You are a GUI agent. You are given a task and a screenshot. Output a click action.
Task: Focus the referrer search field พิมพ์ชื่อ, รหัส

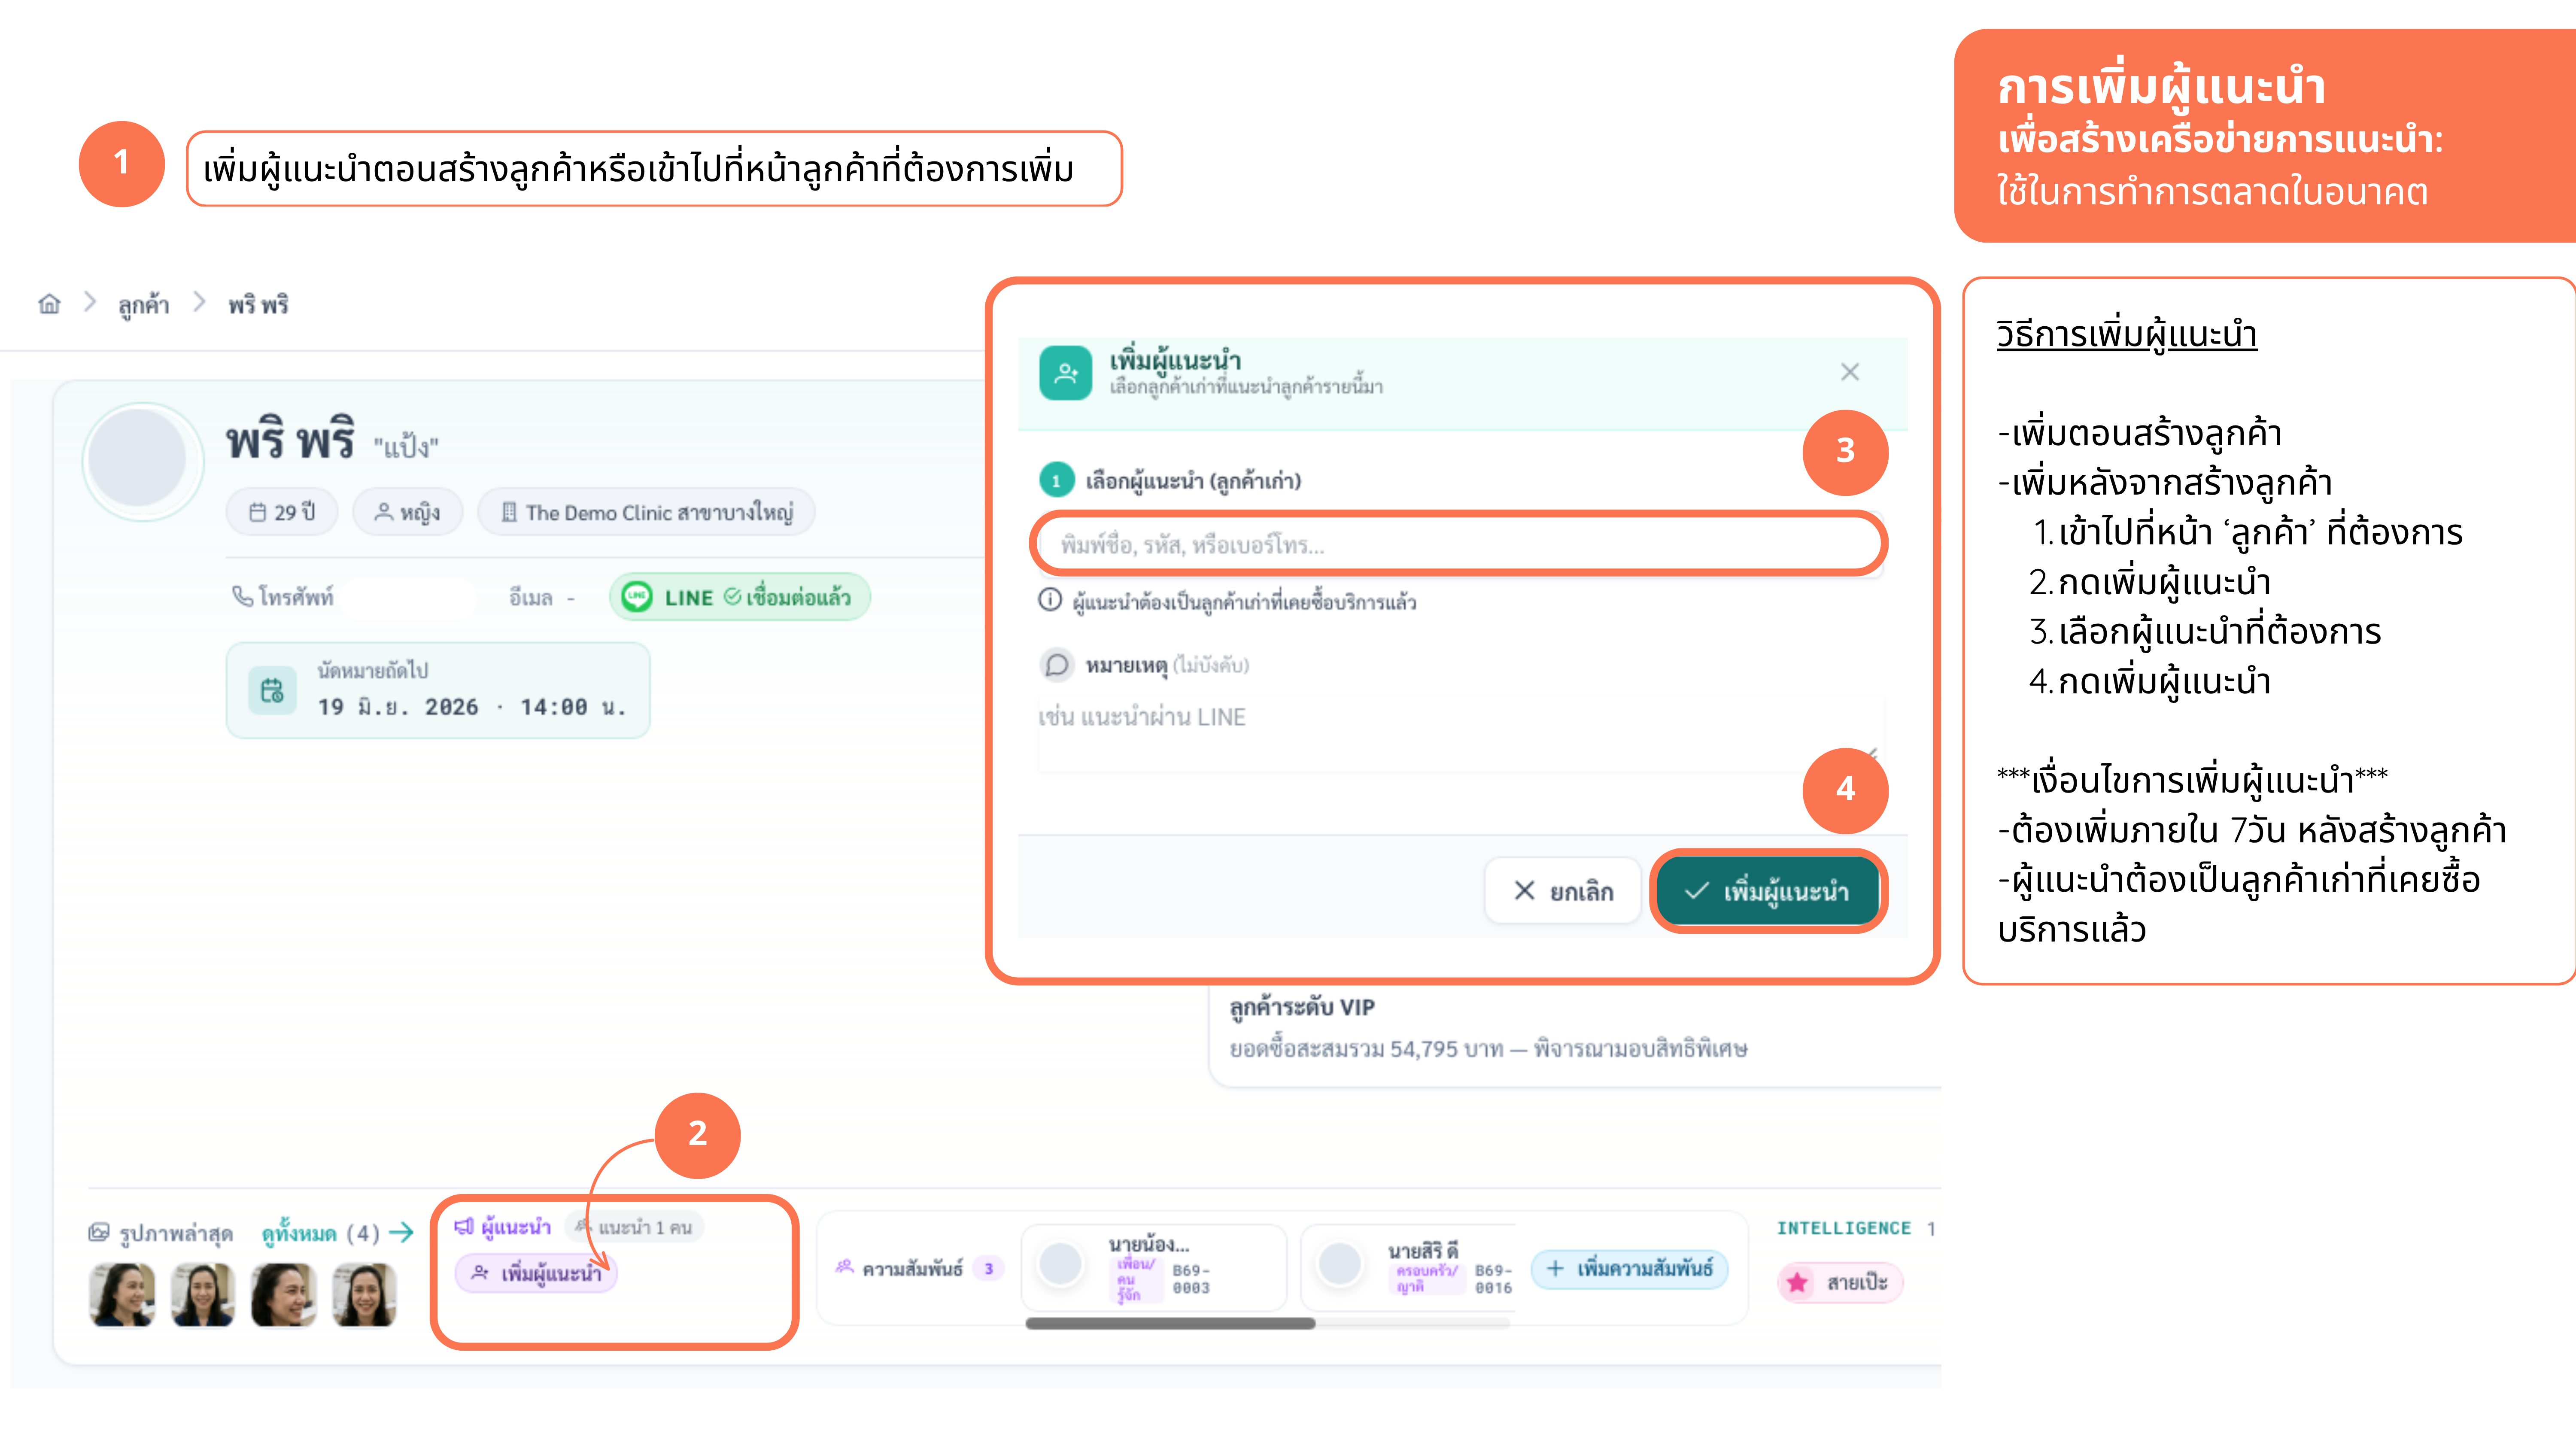pos(1458,544)
